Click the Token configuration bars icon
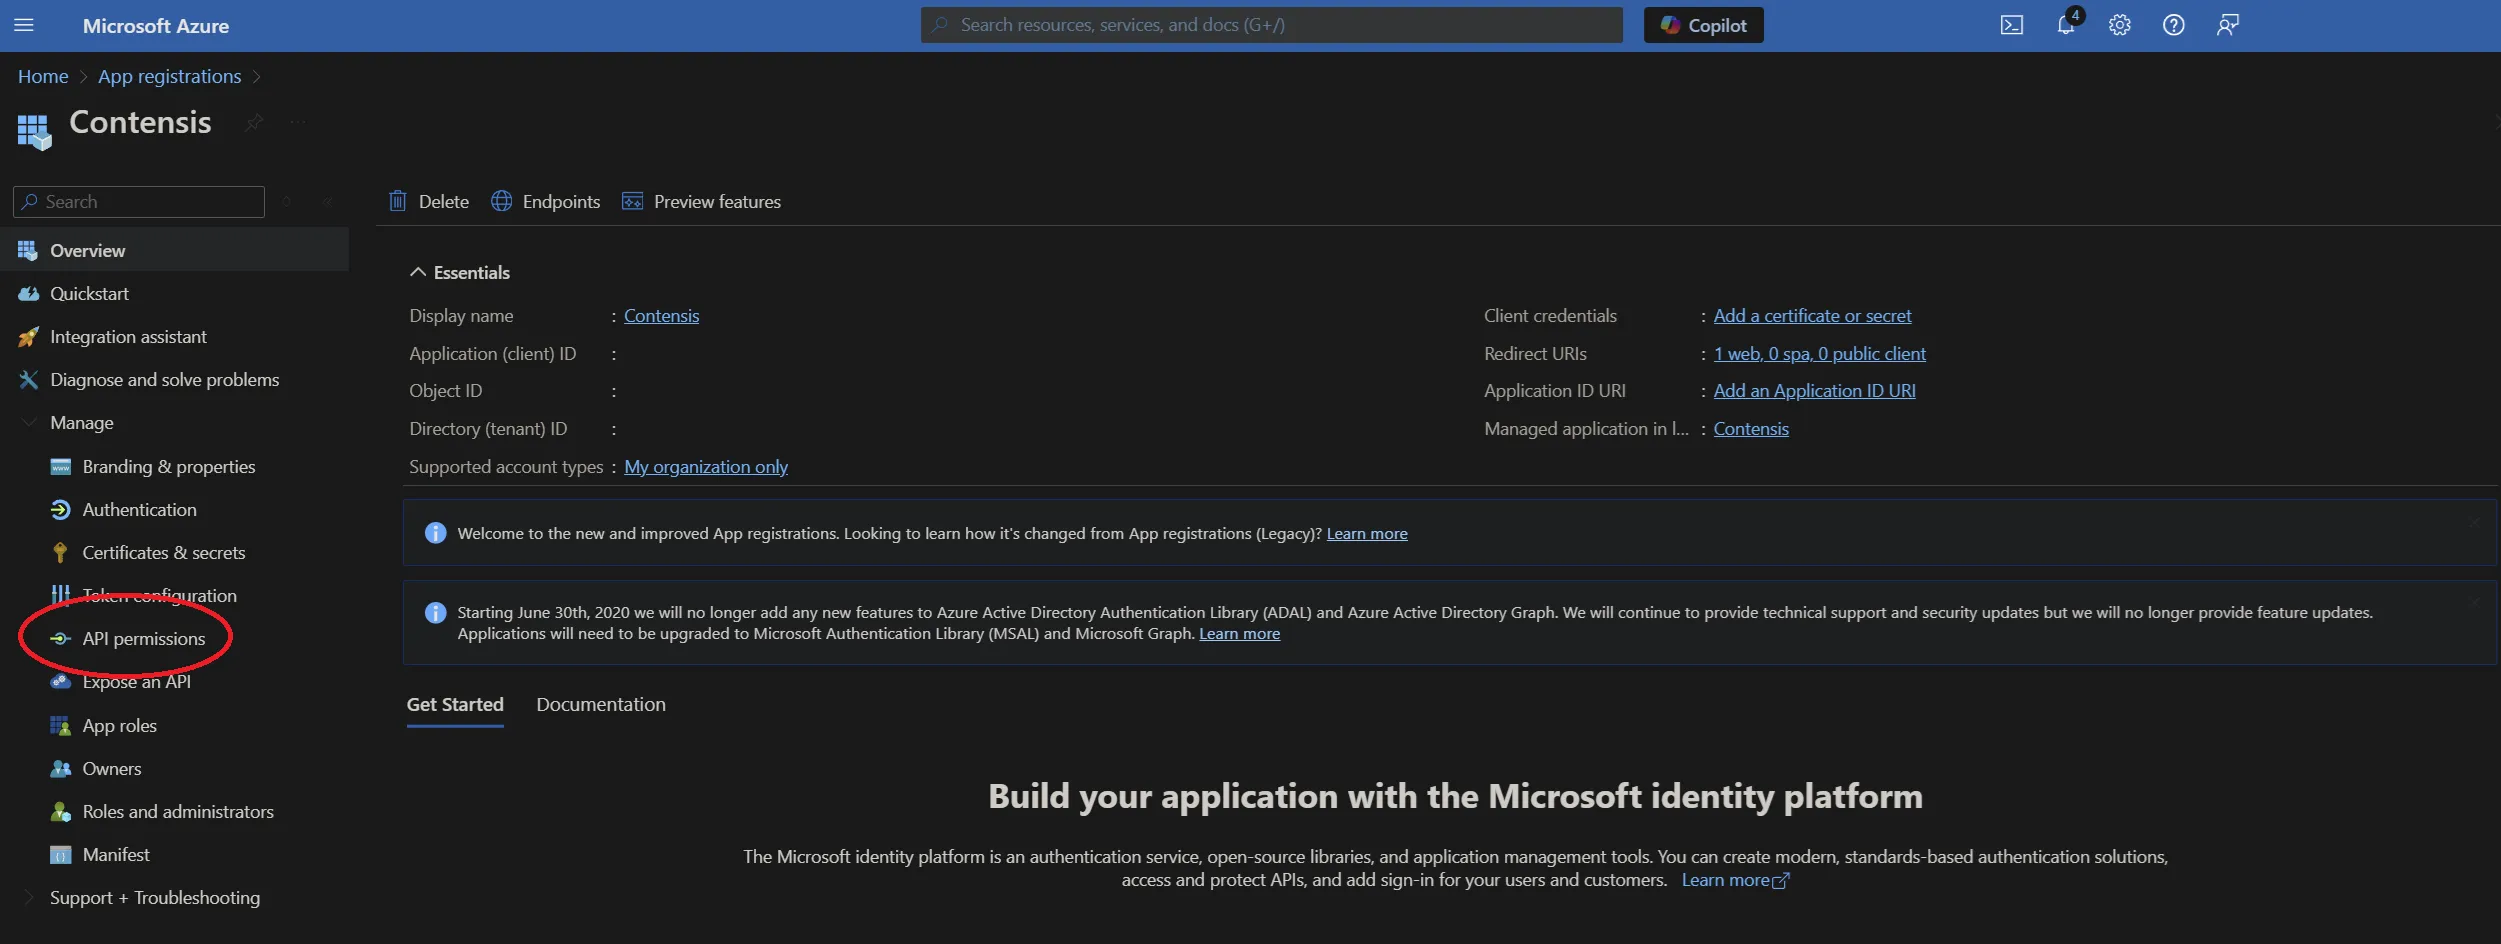The image size is (2501, 944). coord(61,595)
